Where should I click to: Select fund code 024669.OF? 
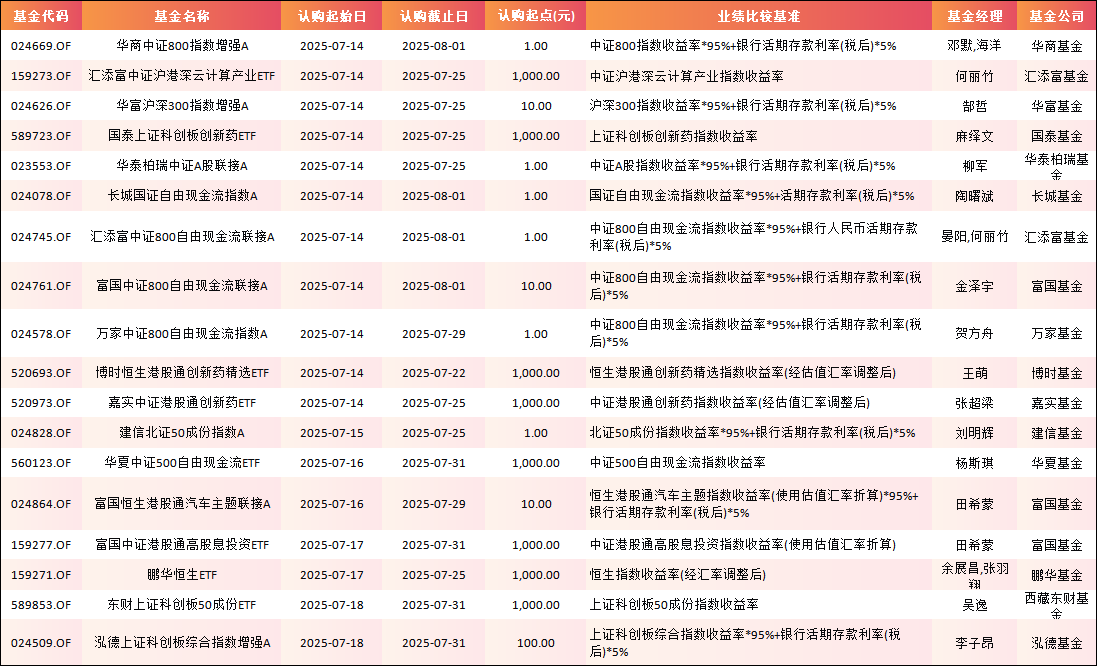click(x=42, y=45)
